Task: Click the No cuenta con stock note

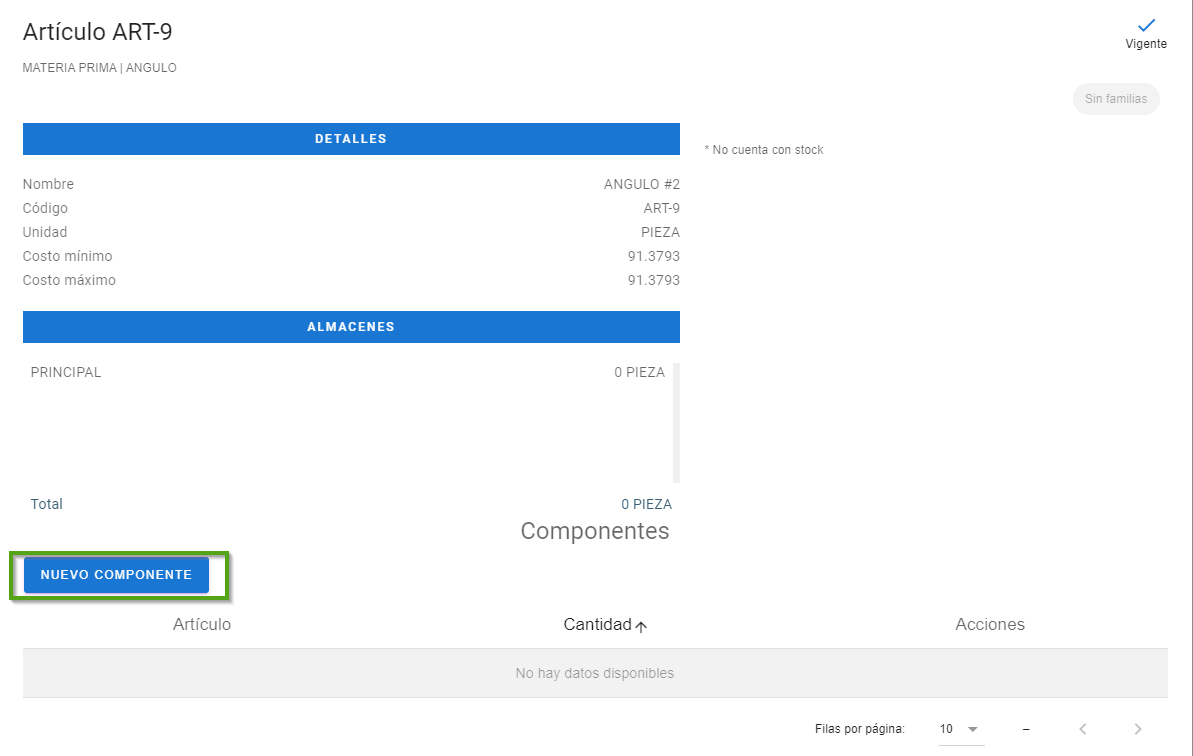Action: tap(764, 150)
